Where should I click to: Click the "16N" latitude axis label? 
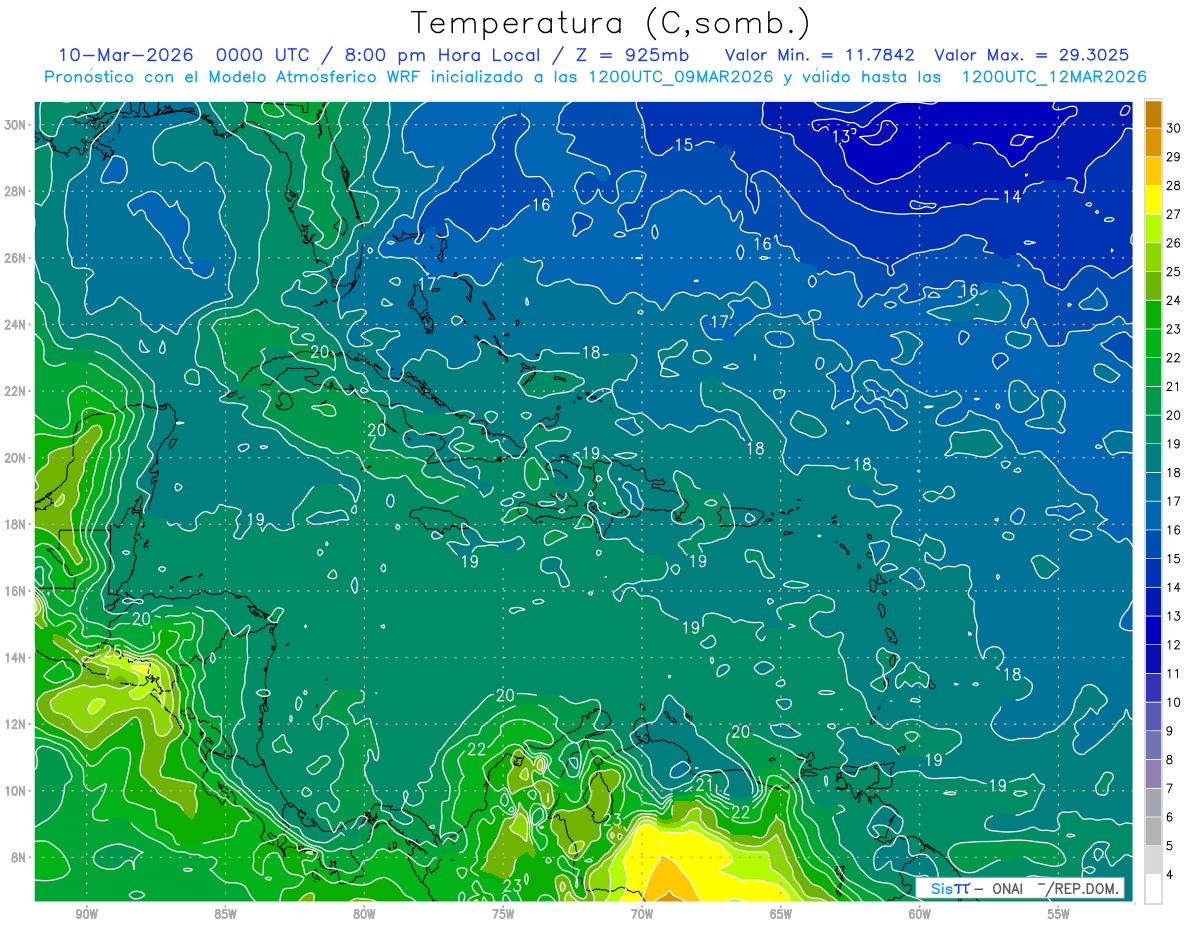(x=16, y=591)
